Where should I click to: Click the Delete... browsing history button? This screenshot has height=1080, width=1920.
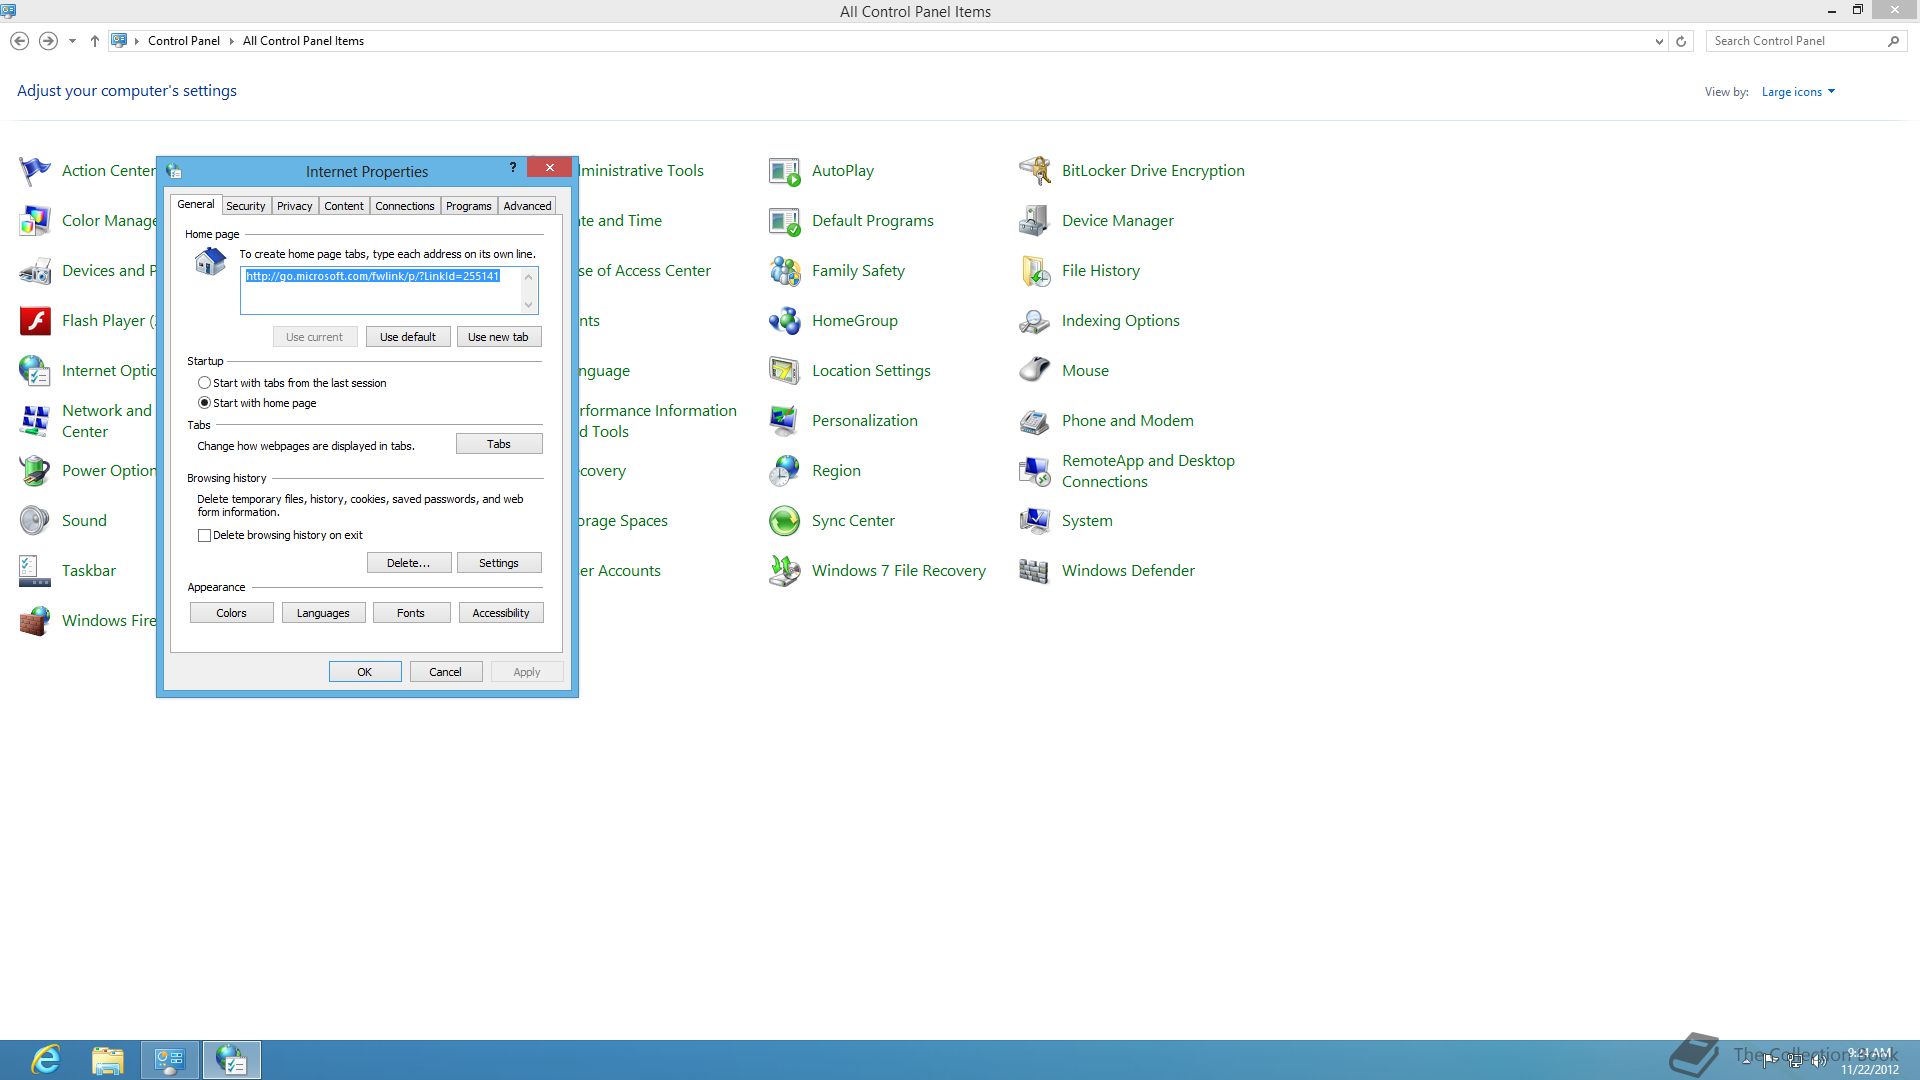point(408,563)
